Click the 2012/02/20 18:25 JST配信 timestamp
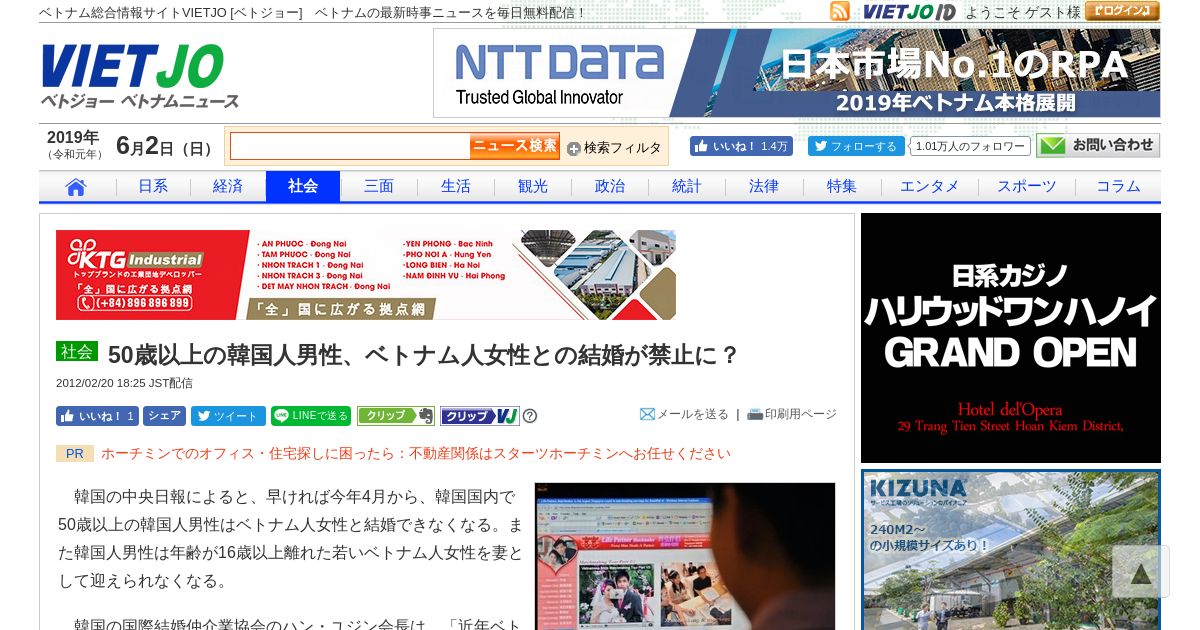The height and width of the screenshot is (630, 1200). (124, 383)
